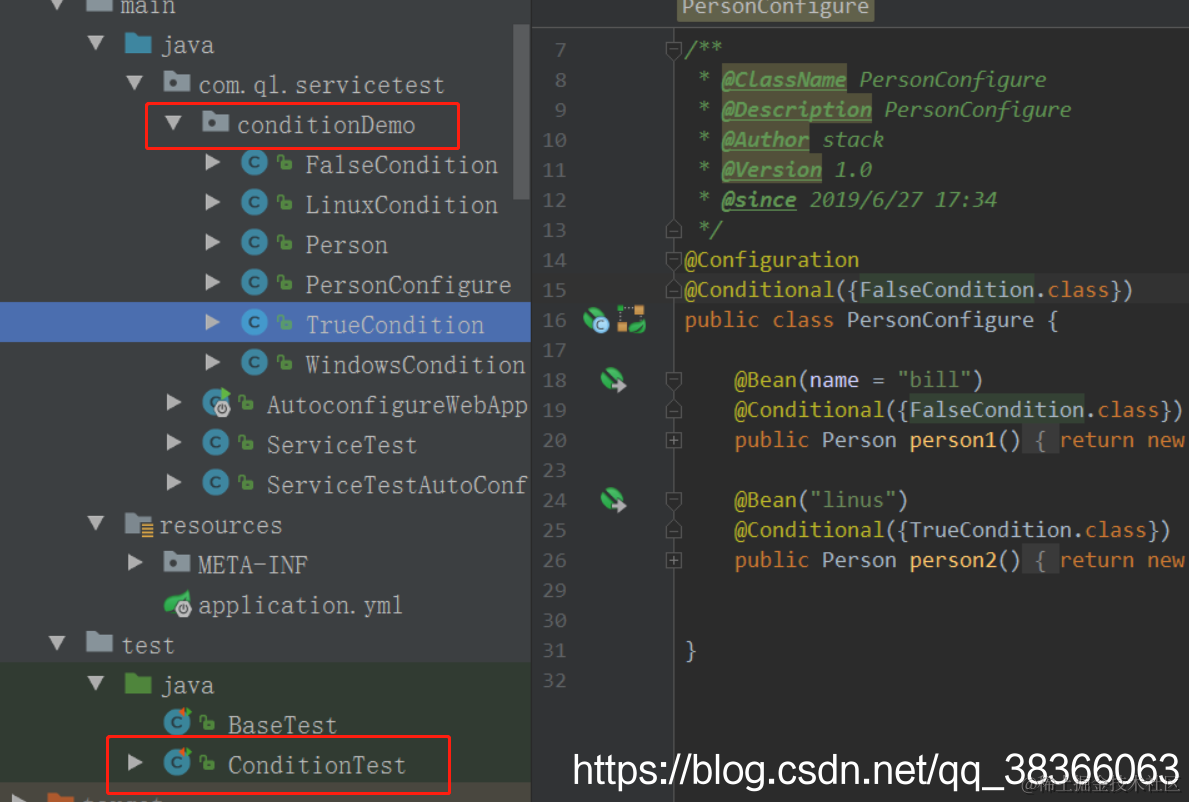Click the Spring bean gutter icon on line 16
This screenshot has width=1189, height=802.
(x=597, y=320)
